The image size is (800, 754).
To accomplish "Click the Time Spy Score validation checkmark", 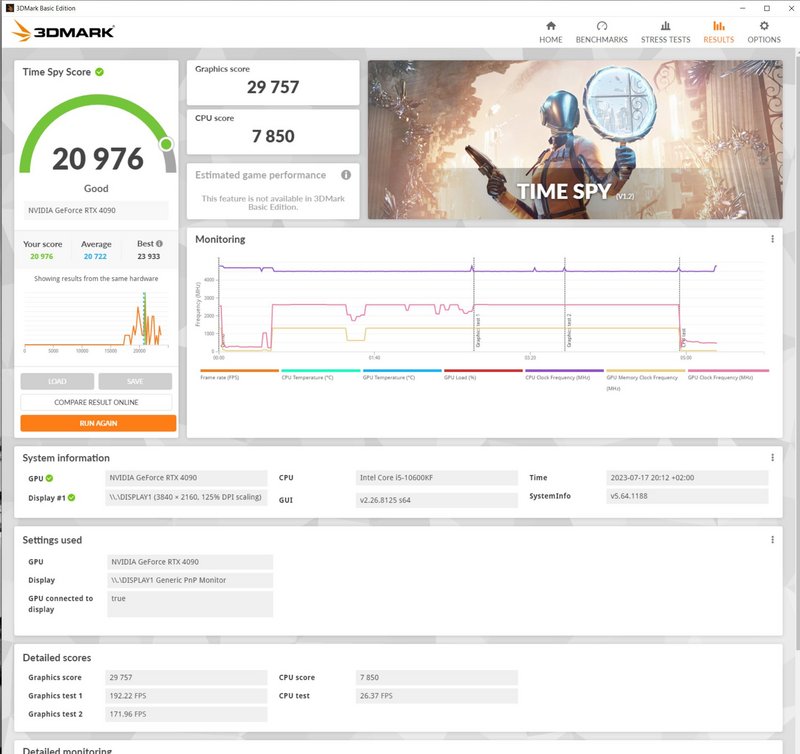I will pyautogui.click(x=99, y=72).
